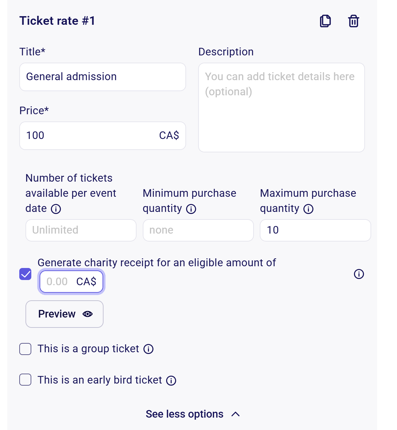Click the eye icon in Preview button
The width and height of the screenshot is (397, 430).
(x=87, y=314)
